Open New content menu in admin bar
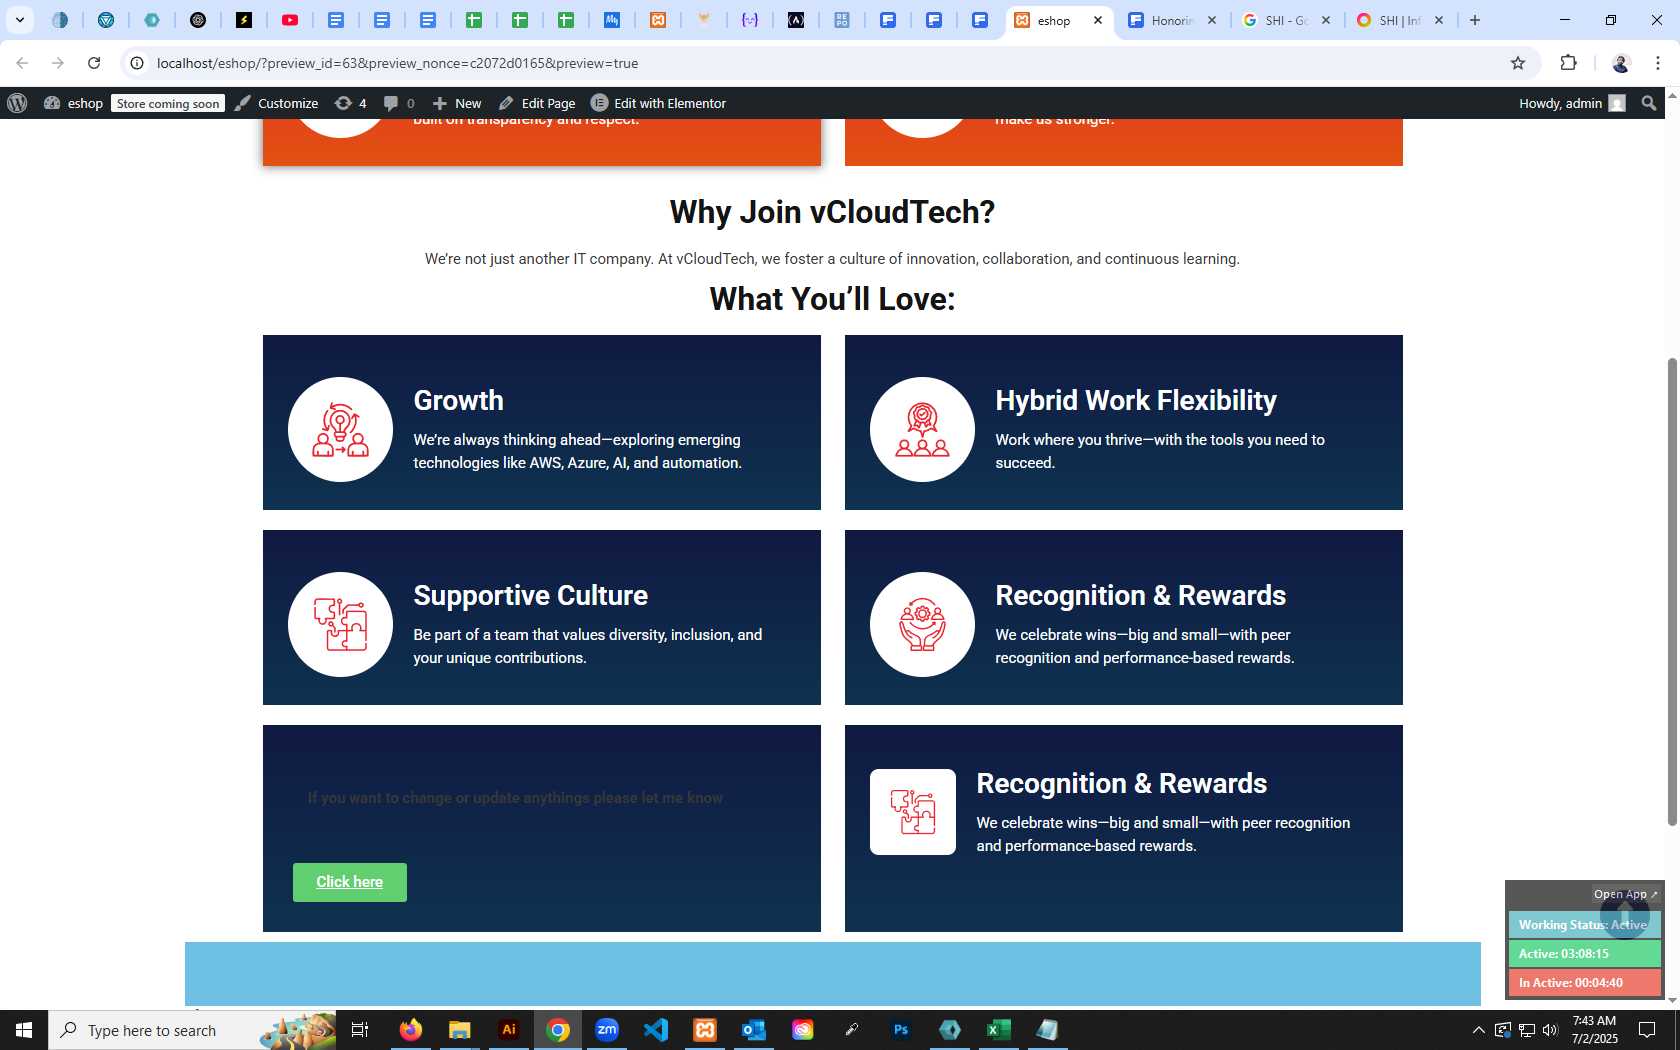Image resolution: width=1680 pixels, height=1050 pixels. coord(456,103)
